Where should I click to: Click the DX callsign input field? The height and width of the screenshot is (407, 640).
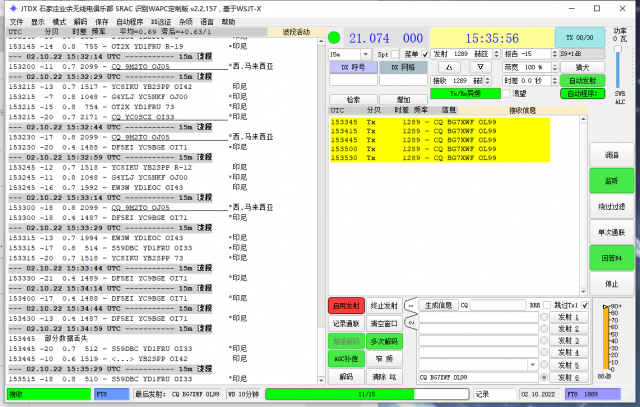[x=353, y=80]
